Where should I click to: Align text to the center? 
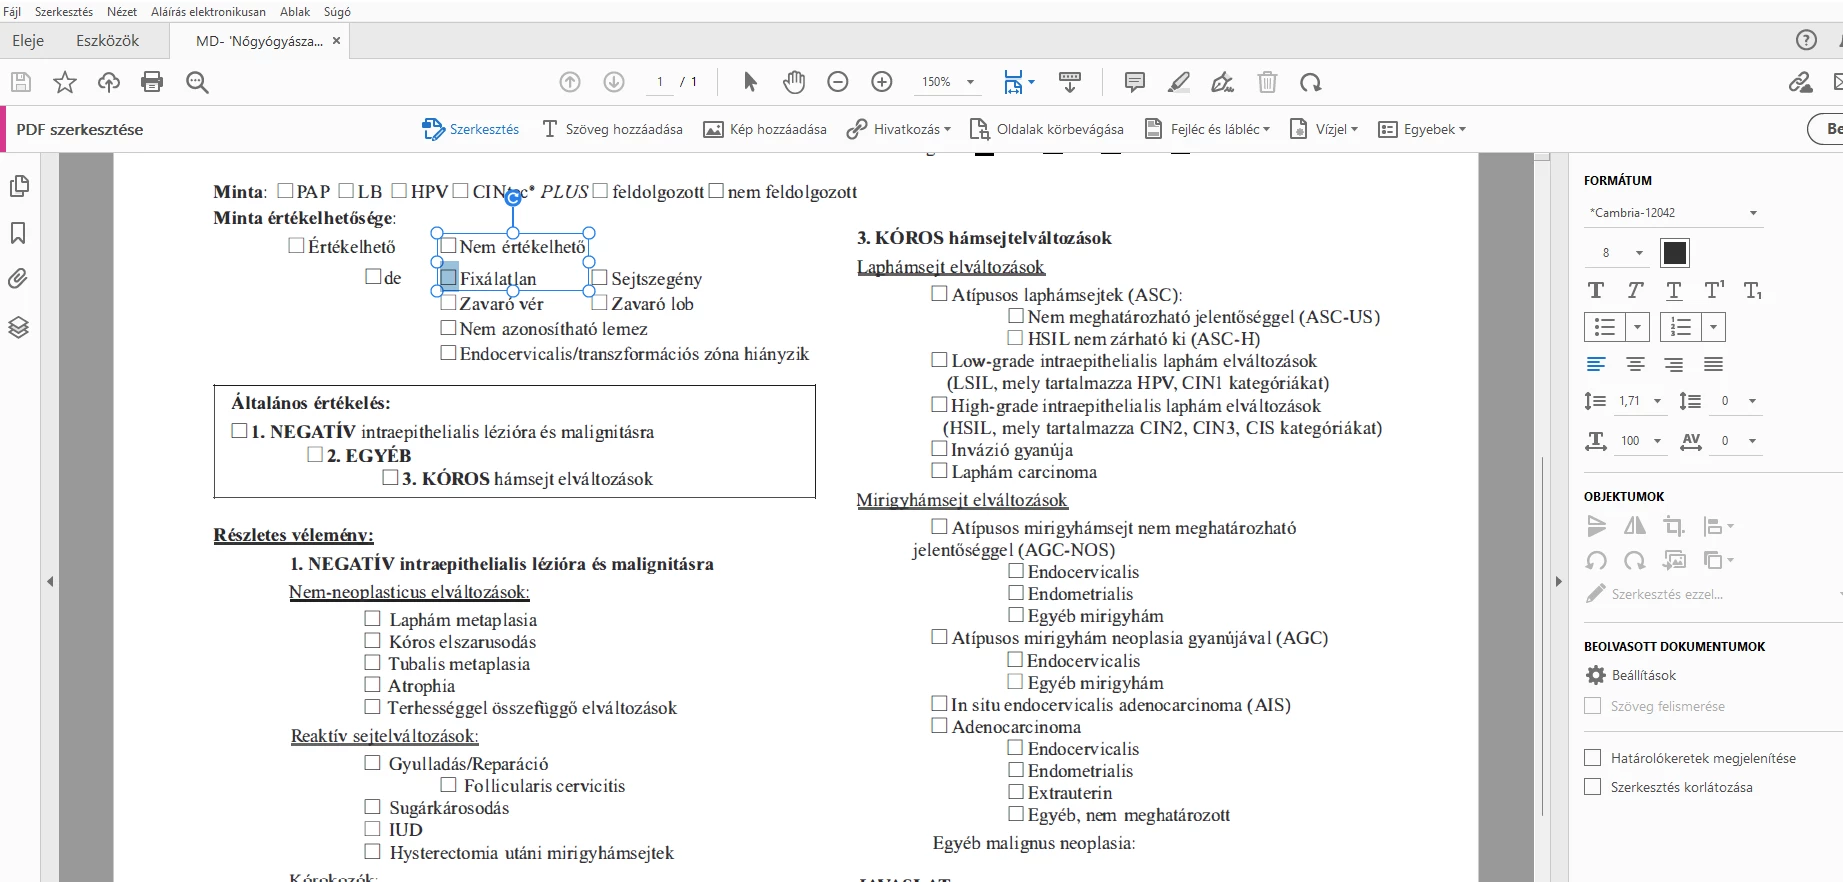coord(1635,364)
